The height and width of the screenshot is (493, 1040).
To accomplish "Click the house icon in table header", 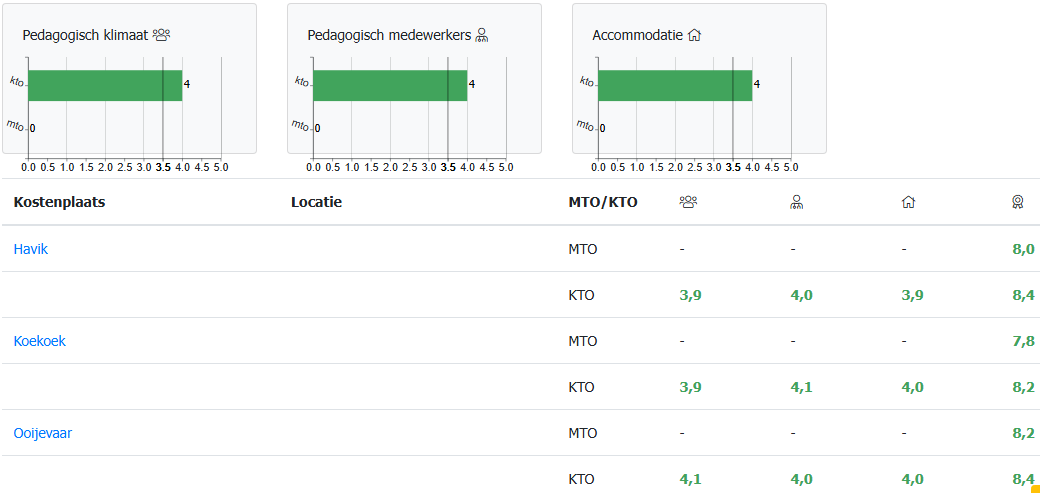I will coord(908,202).
